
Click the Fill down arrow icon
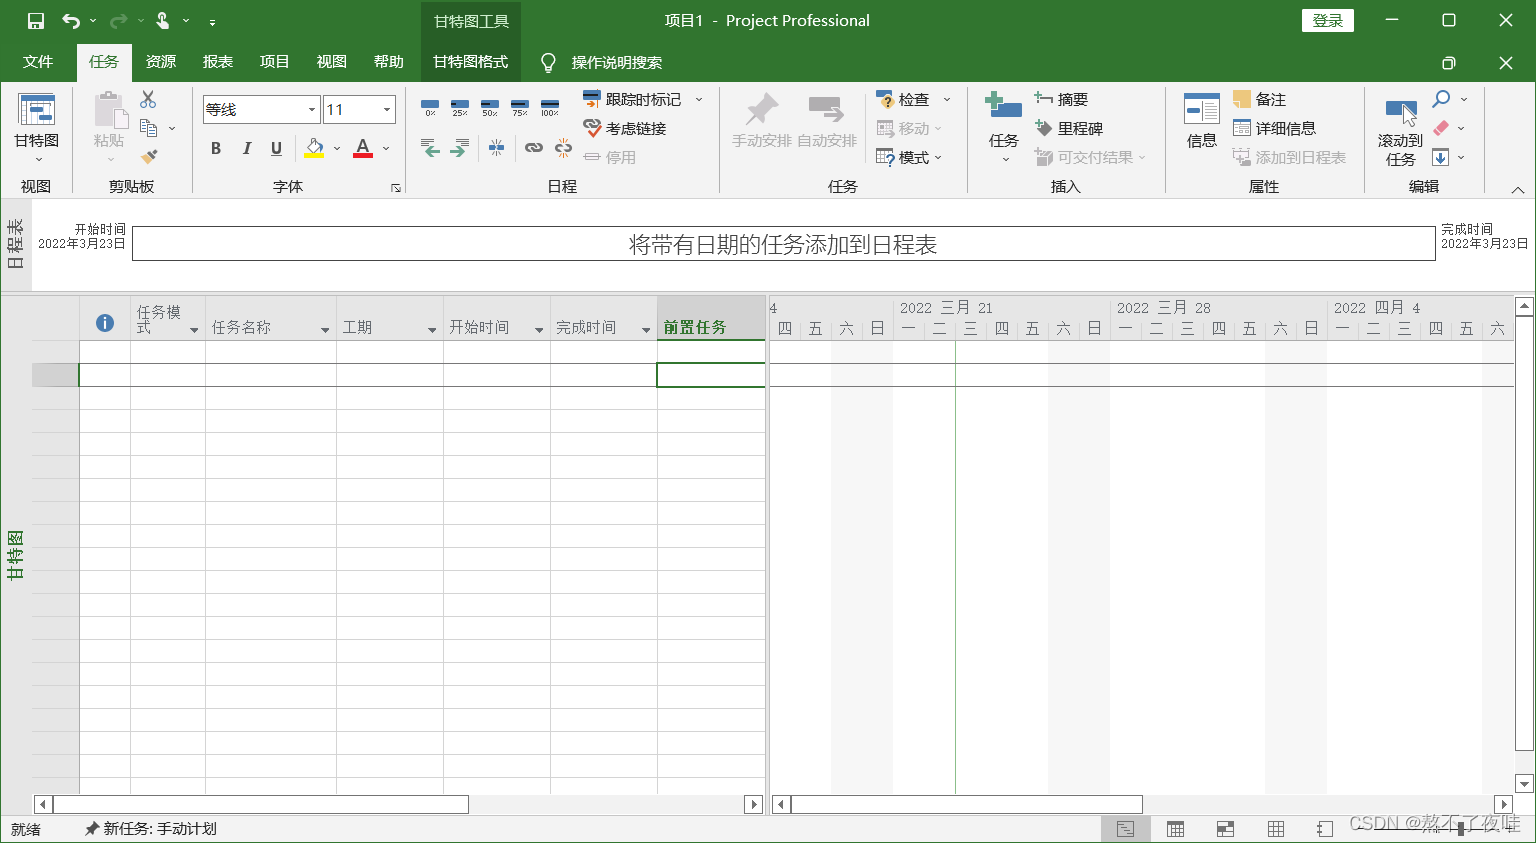click(x=1441, y=157)
